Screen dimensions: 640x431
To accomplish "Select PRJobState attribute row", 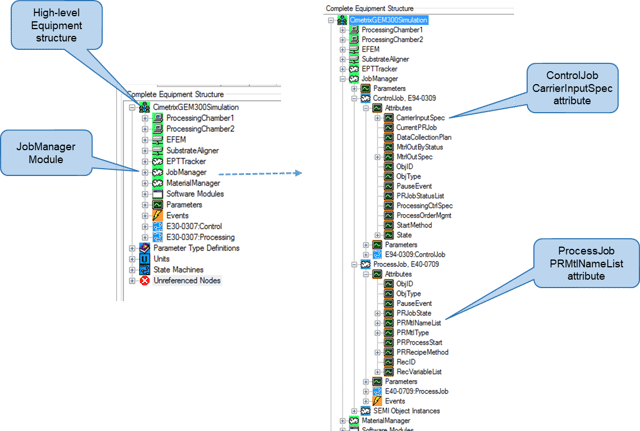I will pos(414,313).
